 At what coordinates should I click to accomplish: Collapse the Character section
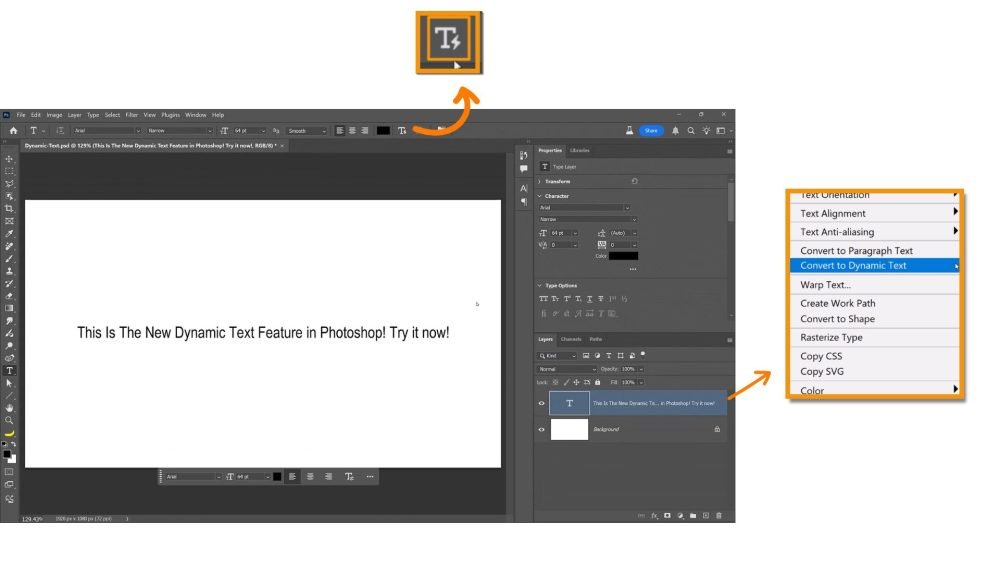[540, 196]
